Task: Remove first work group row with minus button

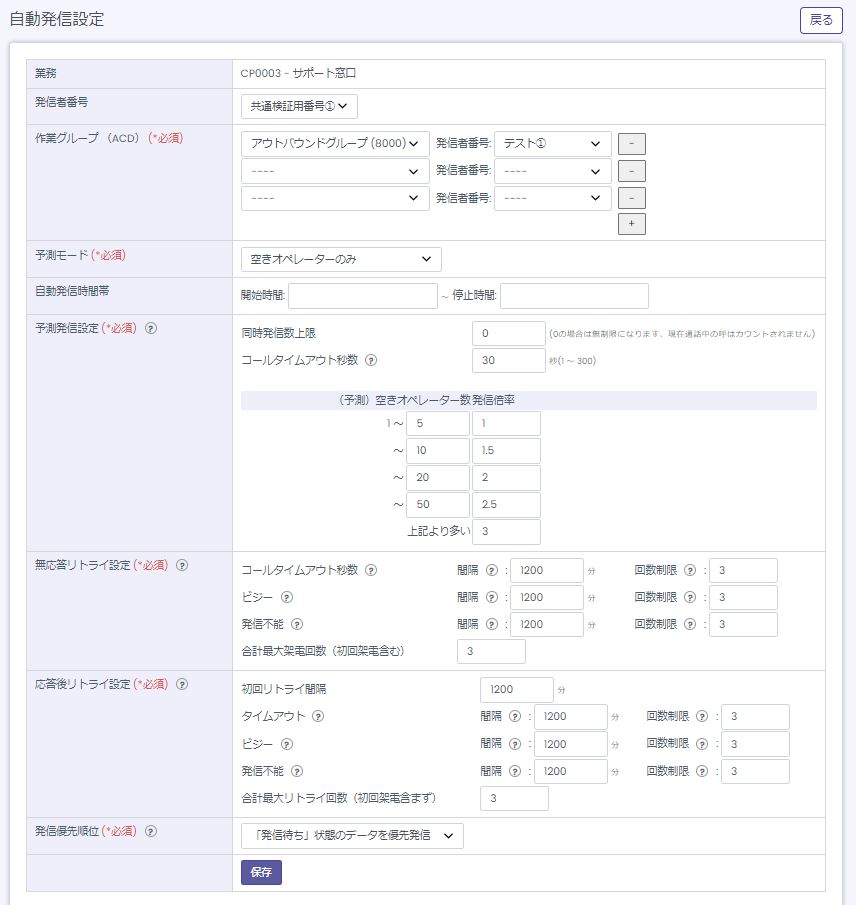Action: point(631,143)
